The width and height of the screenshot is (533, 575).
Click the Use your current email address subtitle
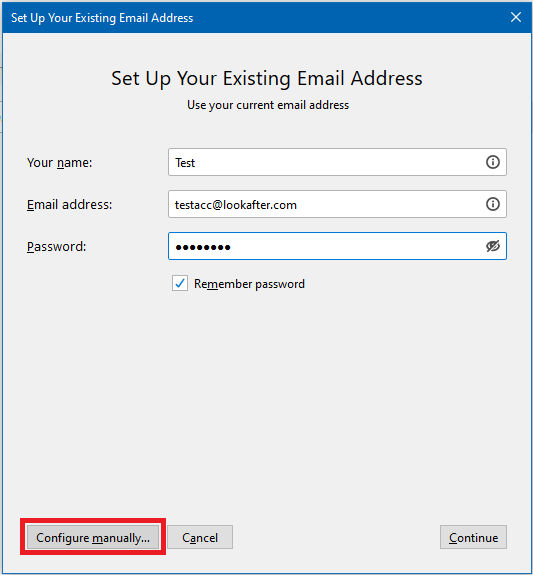268,105
